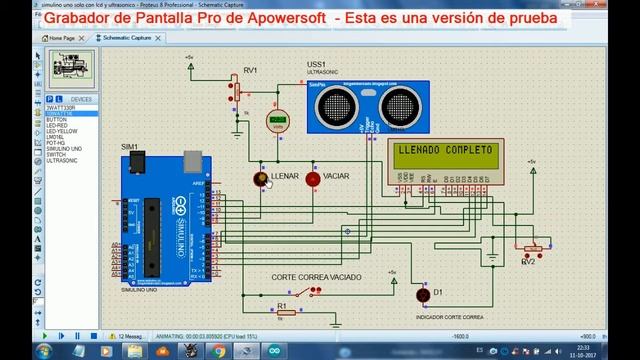Select the Junction Dot Mode tool
640x360 pixels.
38,74
